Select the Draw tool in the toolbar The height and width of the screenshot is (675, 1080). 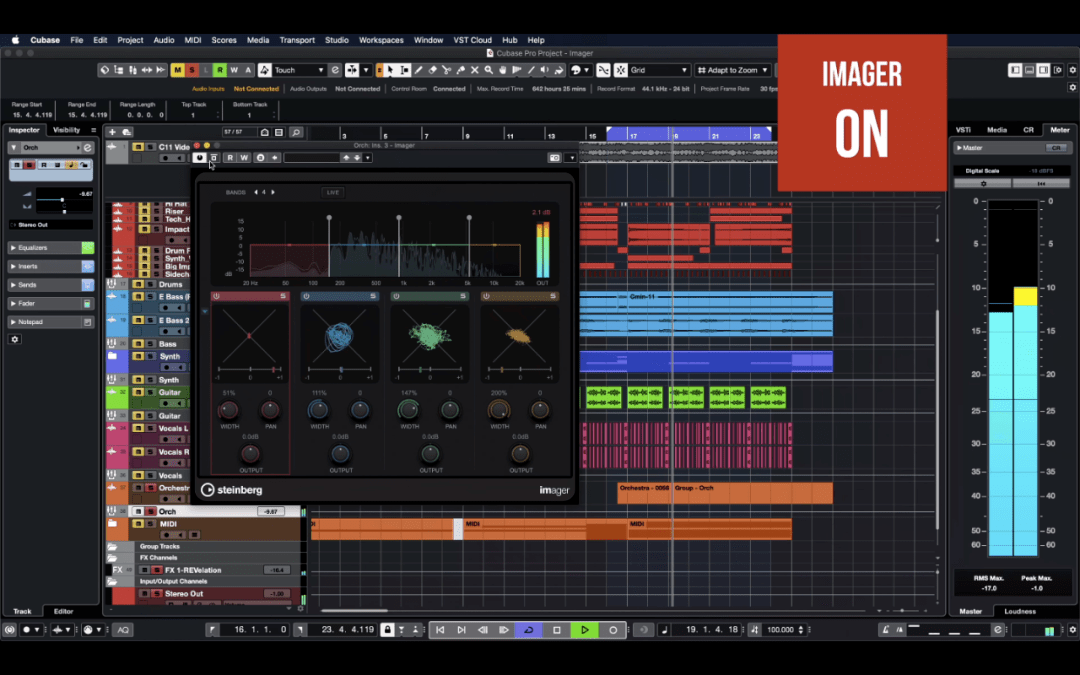[418, 70]
